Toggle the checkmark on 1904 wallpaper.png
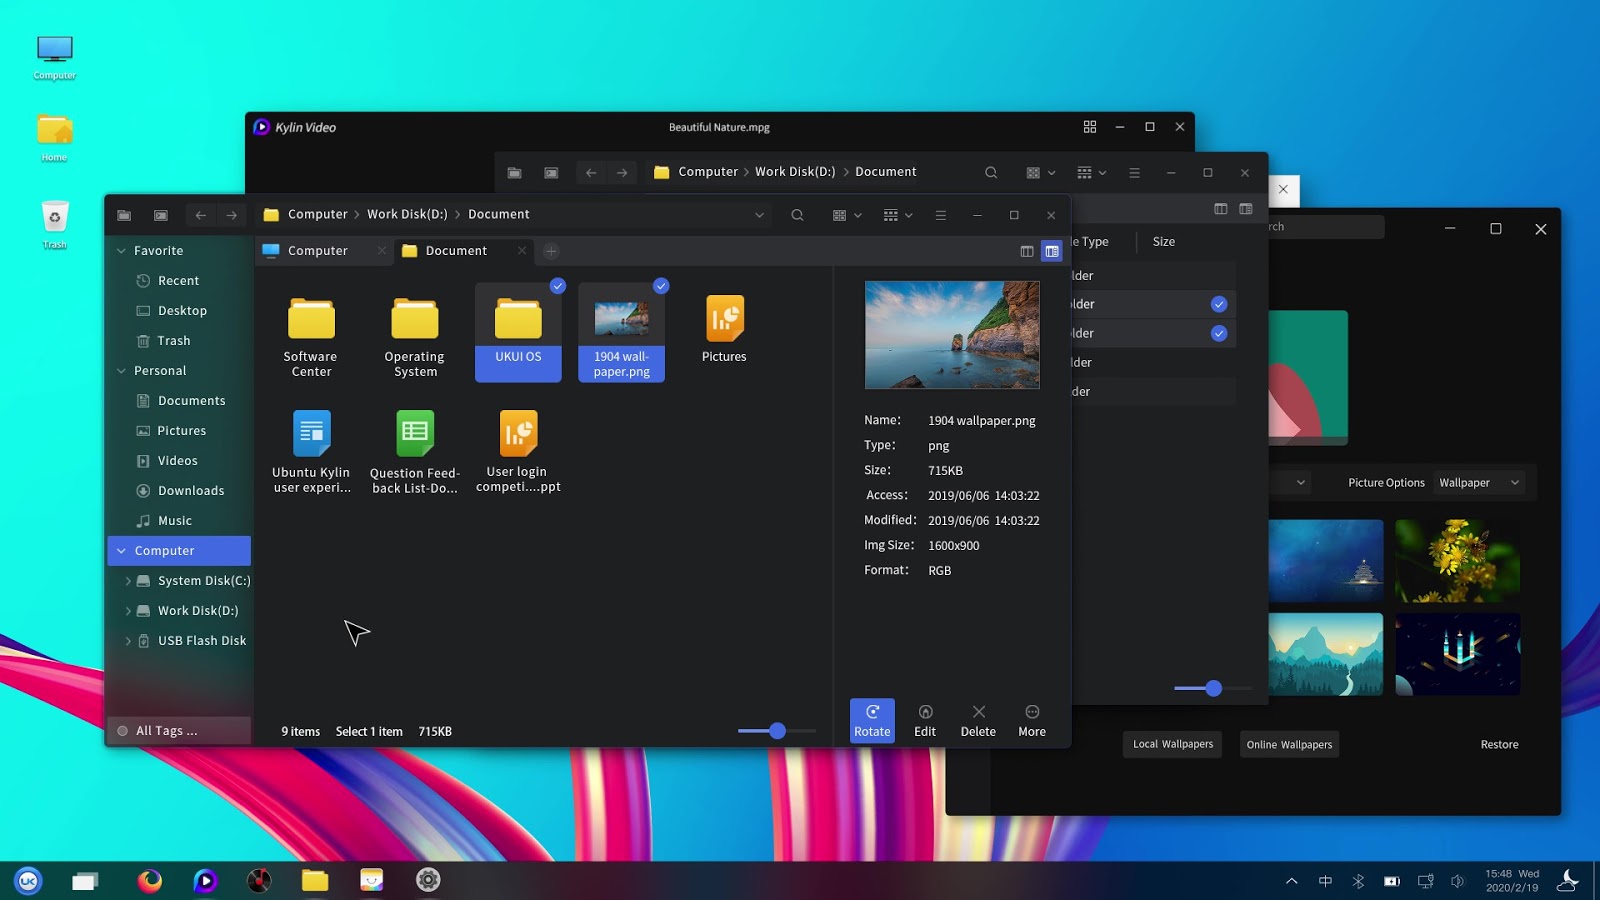Image resolution: width=1600 pixels, height=900 pixels. click(661, 286)
